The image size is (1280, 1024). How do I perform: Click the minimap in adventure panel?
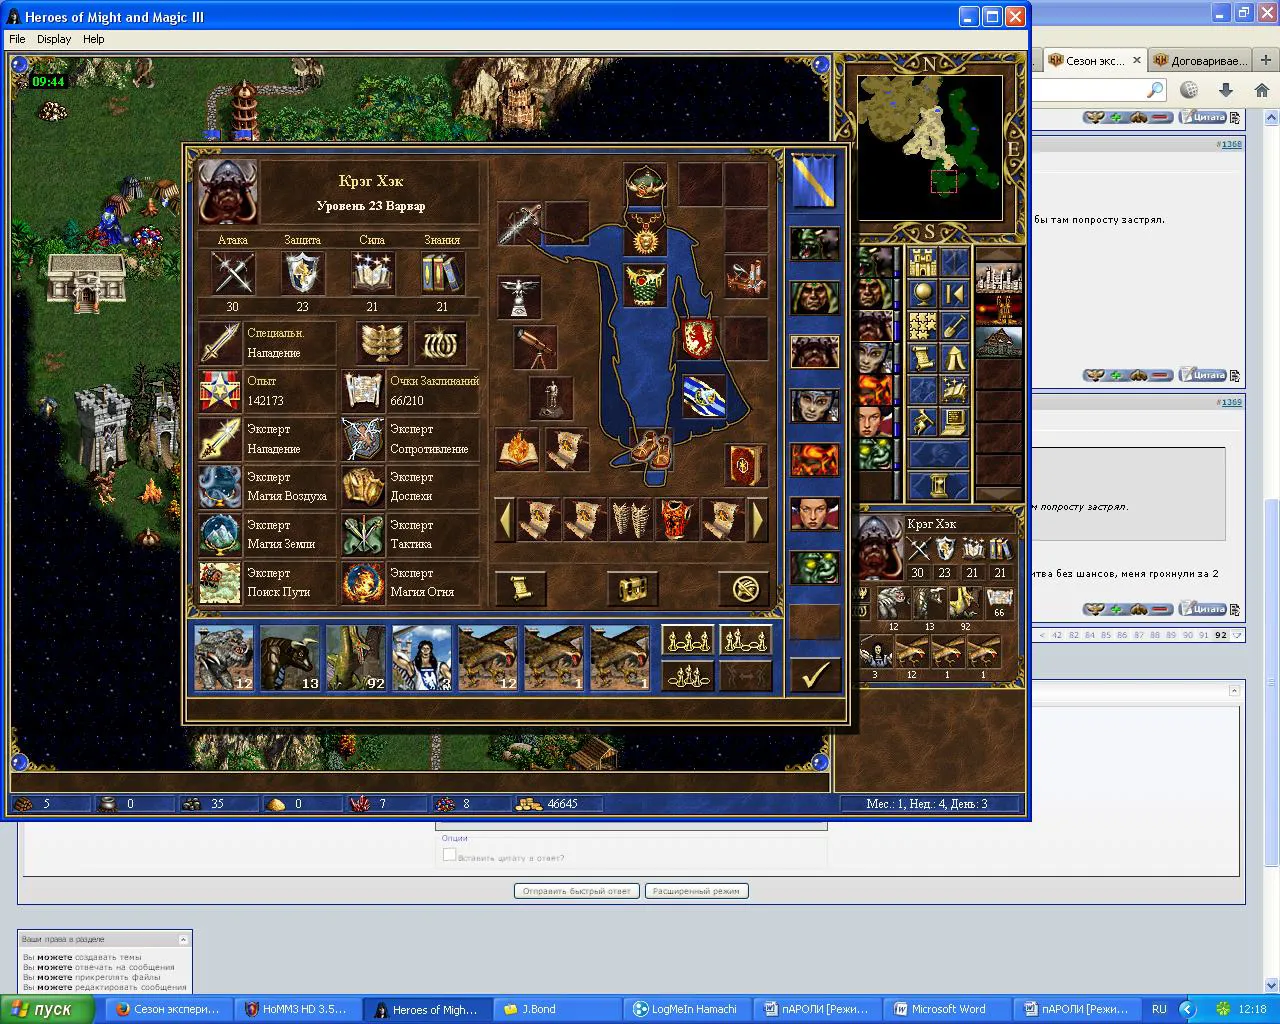[930, 147]
